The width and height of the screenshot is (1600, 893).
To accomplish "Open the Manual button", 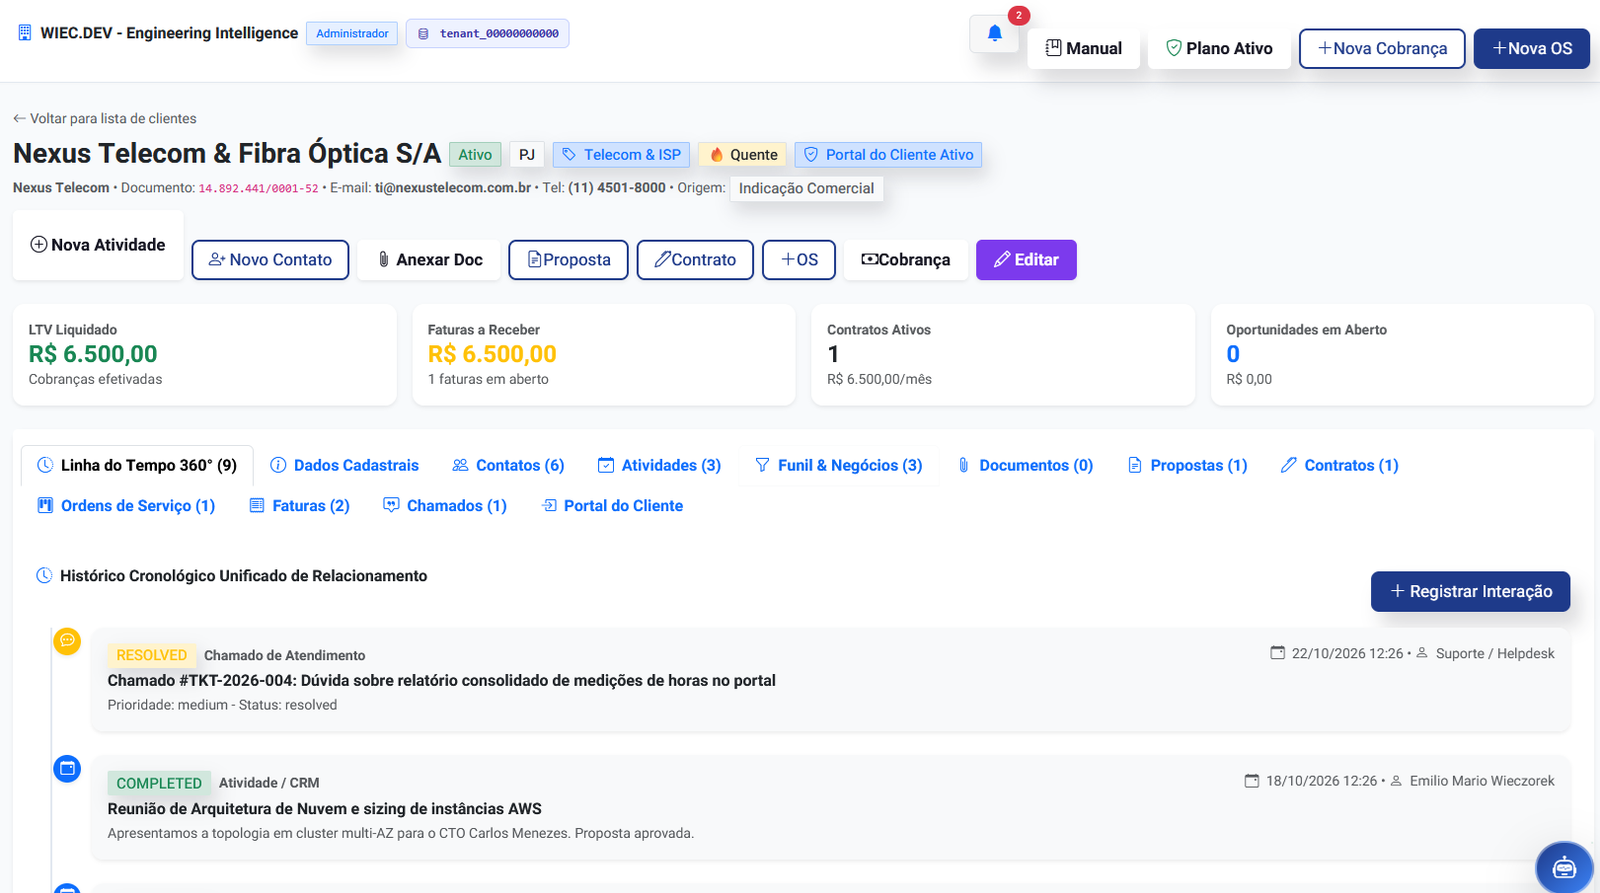I will (x=1084, y=48).
